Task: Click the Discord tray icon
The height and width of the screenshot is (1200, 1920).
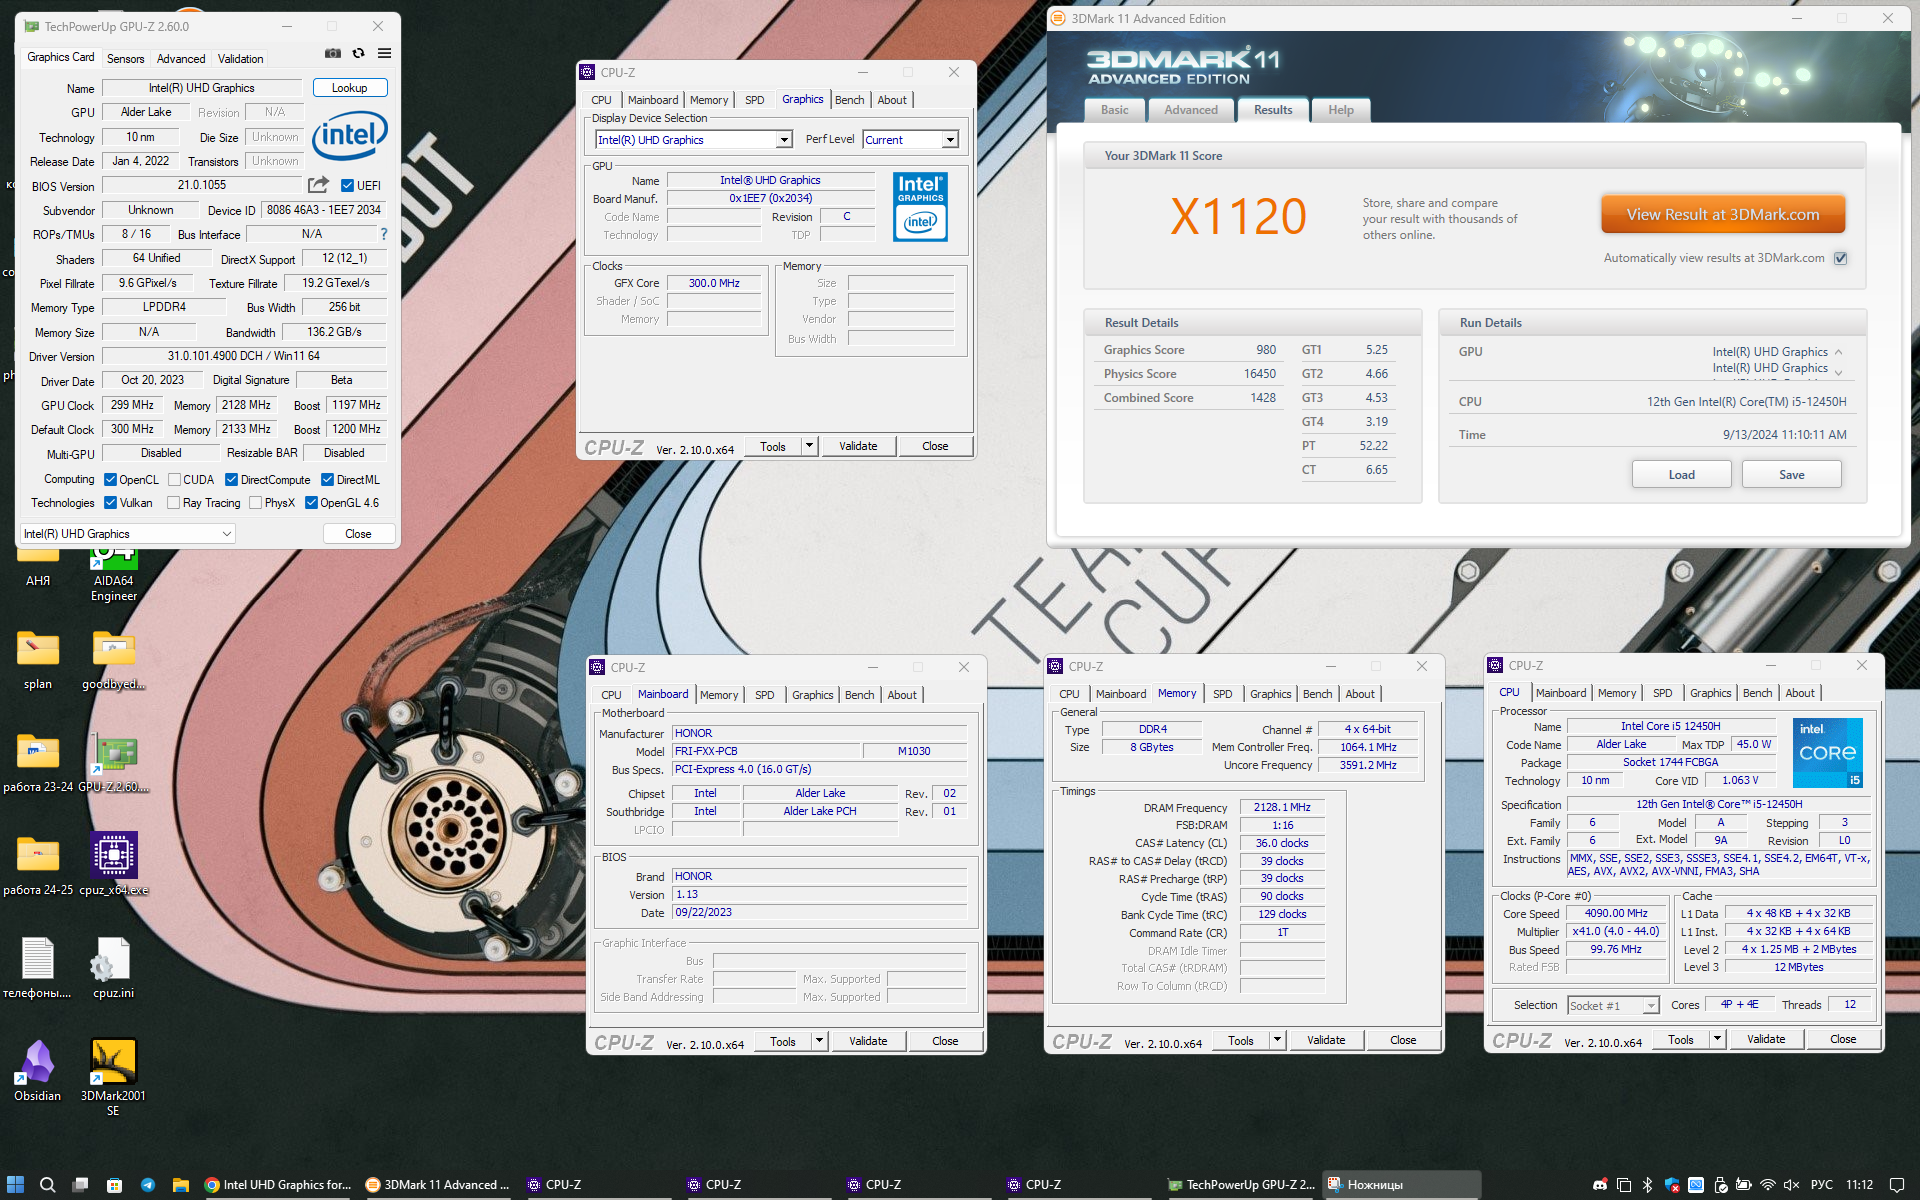Action: coord(1600,1184)
